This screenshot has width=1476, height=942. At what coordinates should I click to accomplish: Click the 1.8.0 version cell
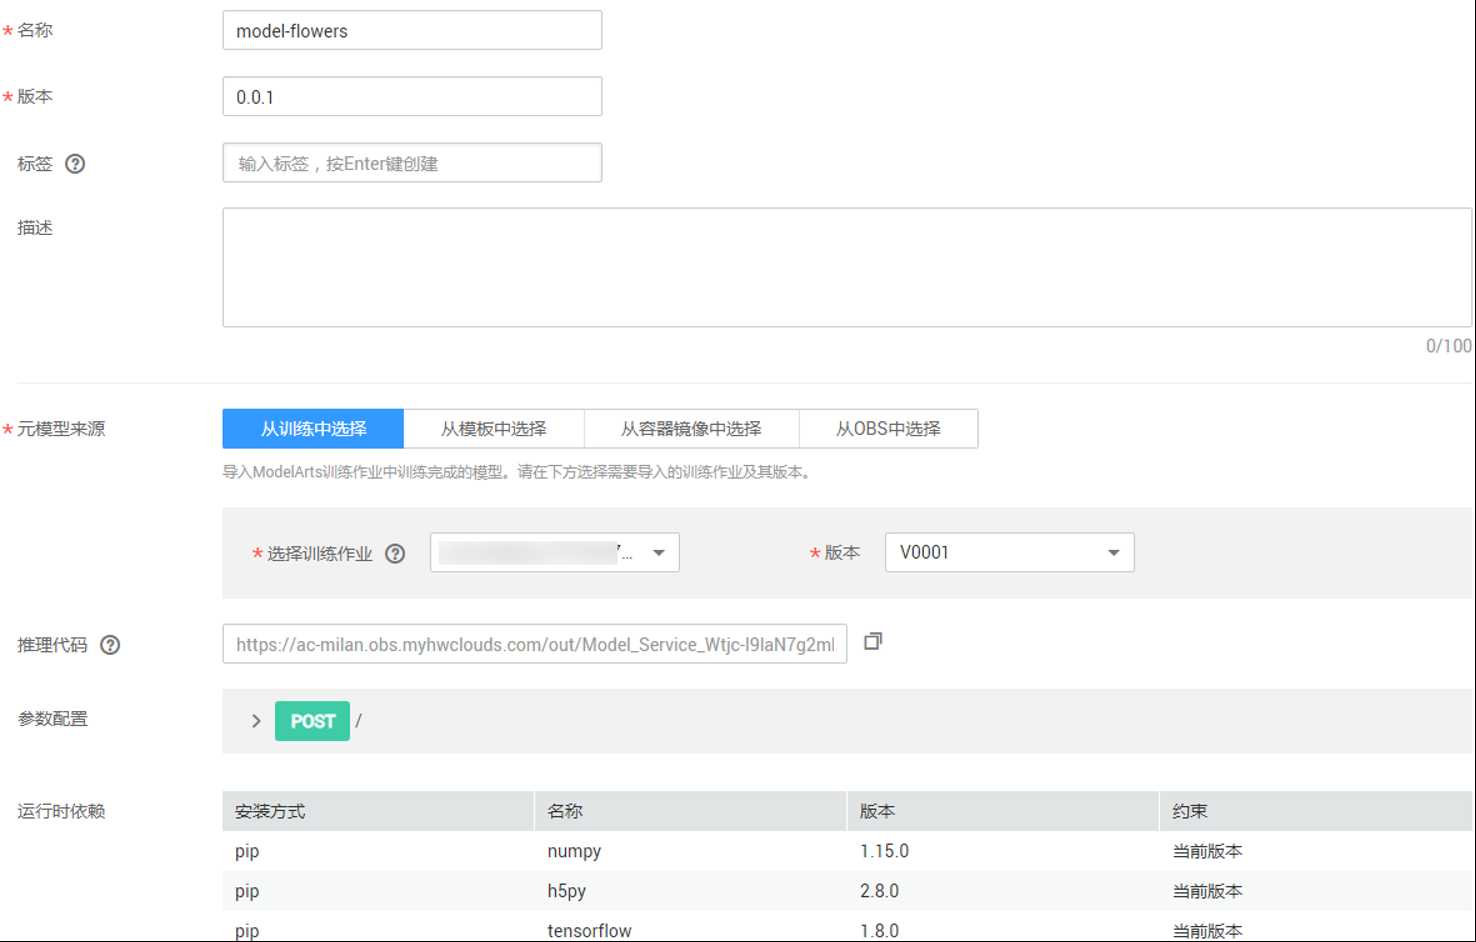coord(879,930)
